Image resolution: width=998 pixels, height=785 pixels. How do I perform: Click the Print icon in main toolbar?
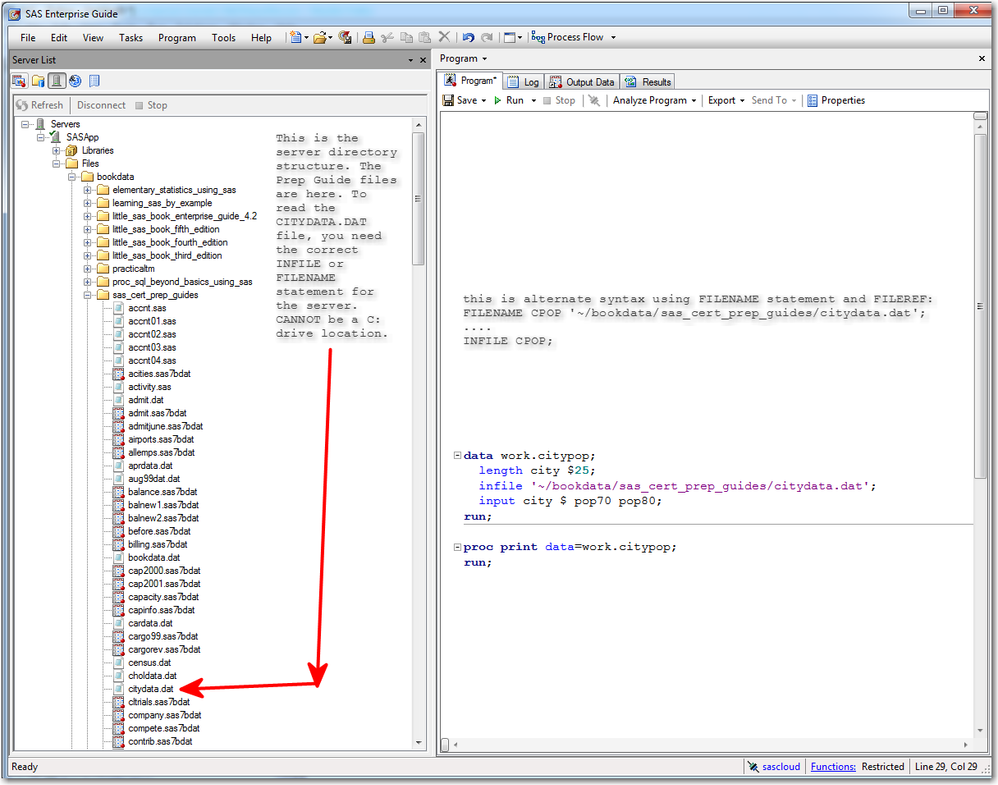click(x=368, y=38)
